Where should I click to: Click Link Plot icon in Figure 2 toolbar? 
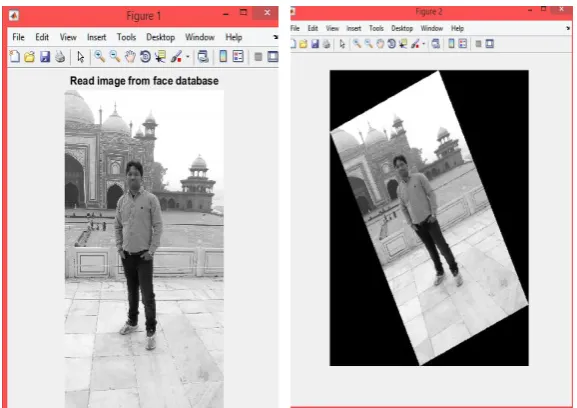(436, 44)
